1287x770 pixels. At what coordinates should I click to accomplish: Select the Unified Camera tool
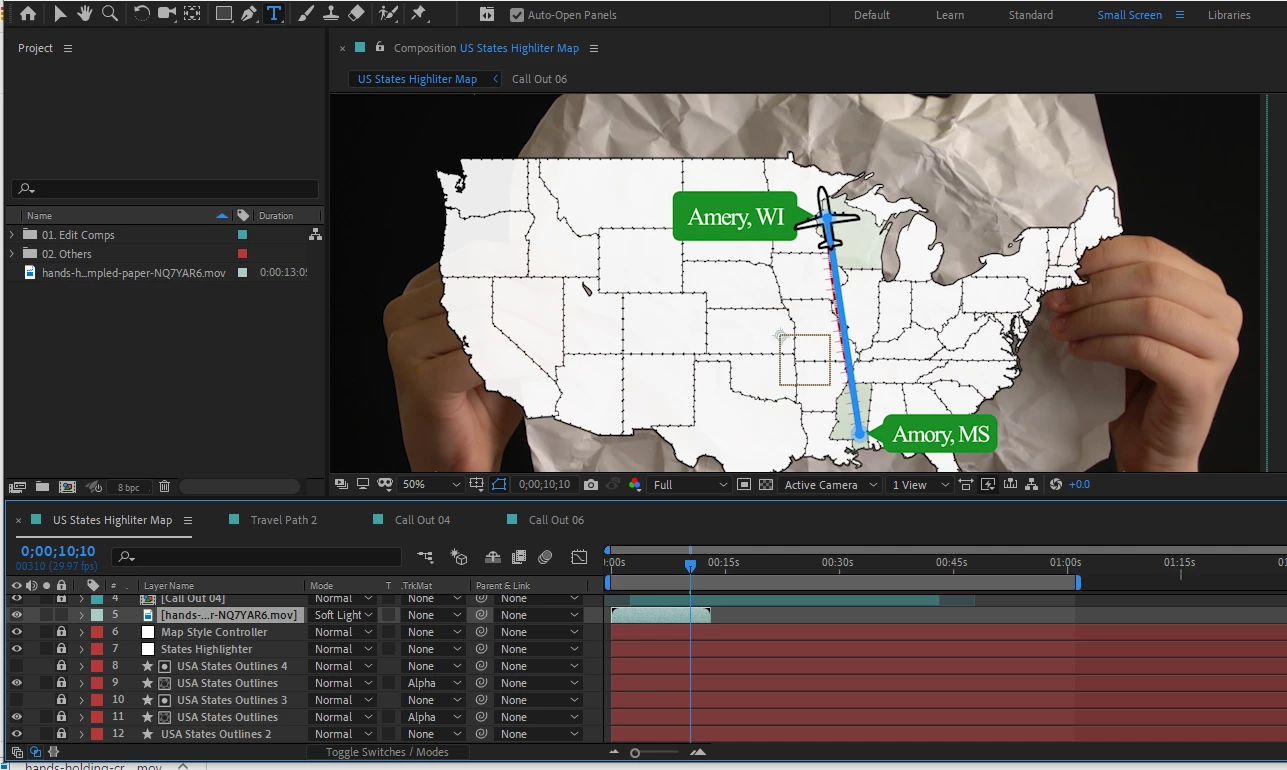coord(167,14)
